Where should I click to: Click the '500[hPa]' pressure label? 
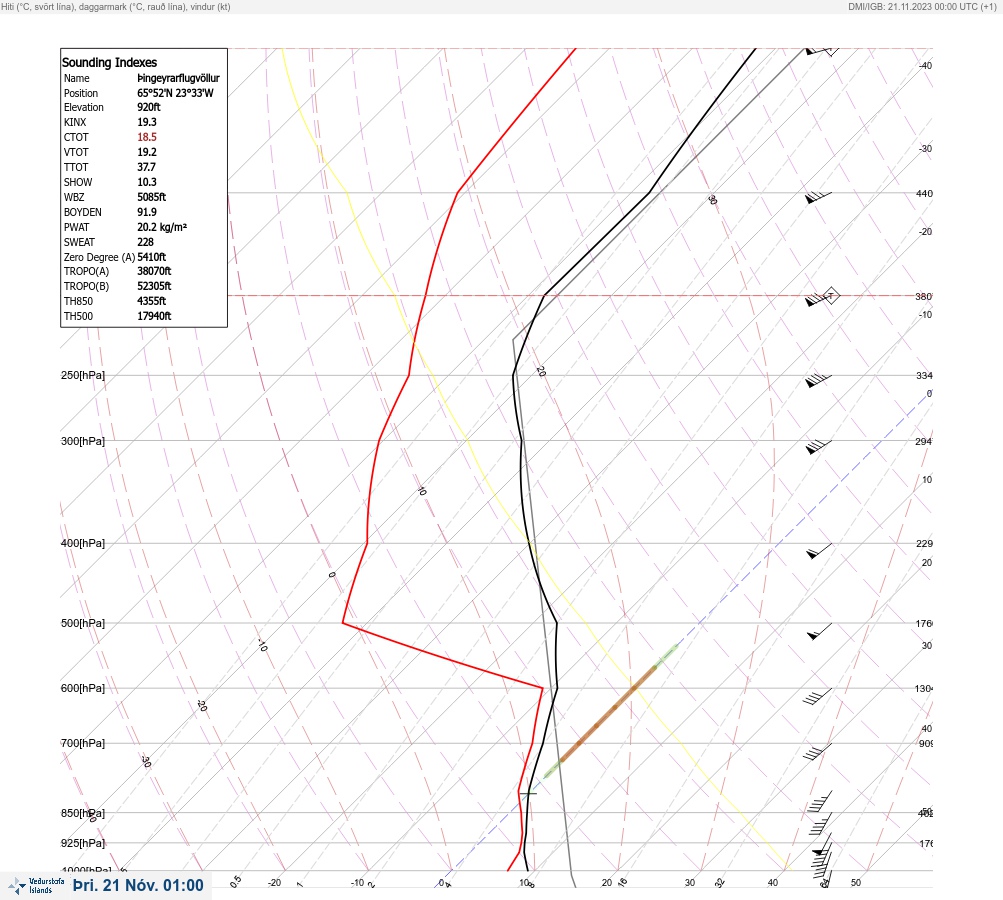coord(83,623)
